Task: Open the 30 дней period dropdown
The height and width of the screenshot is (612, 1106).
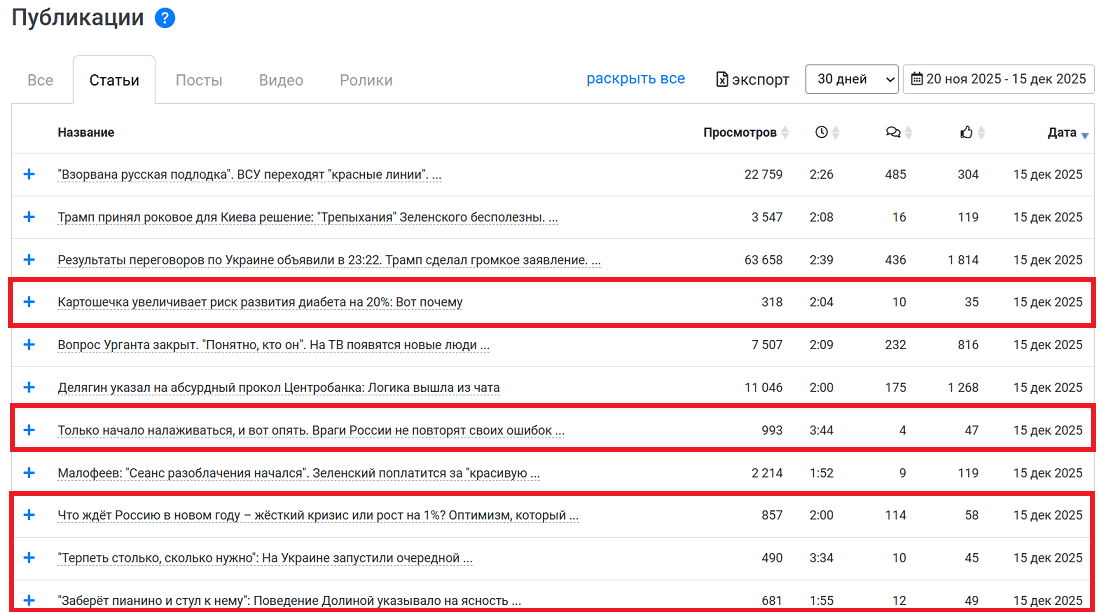Action: (x=852, y=80)
